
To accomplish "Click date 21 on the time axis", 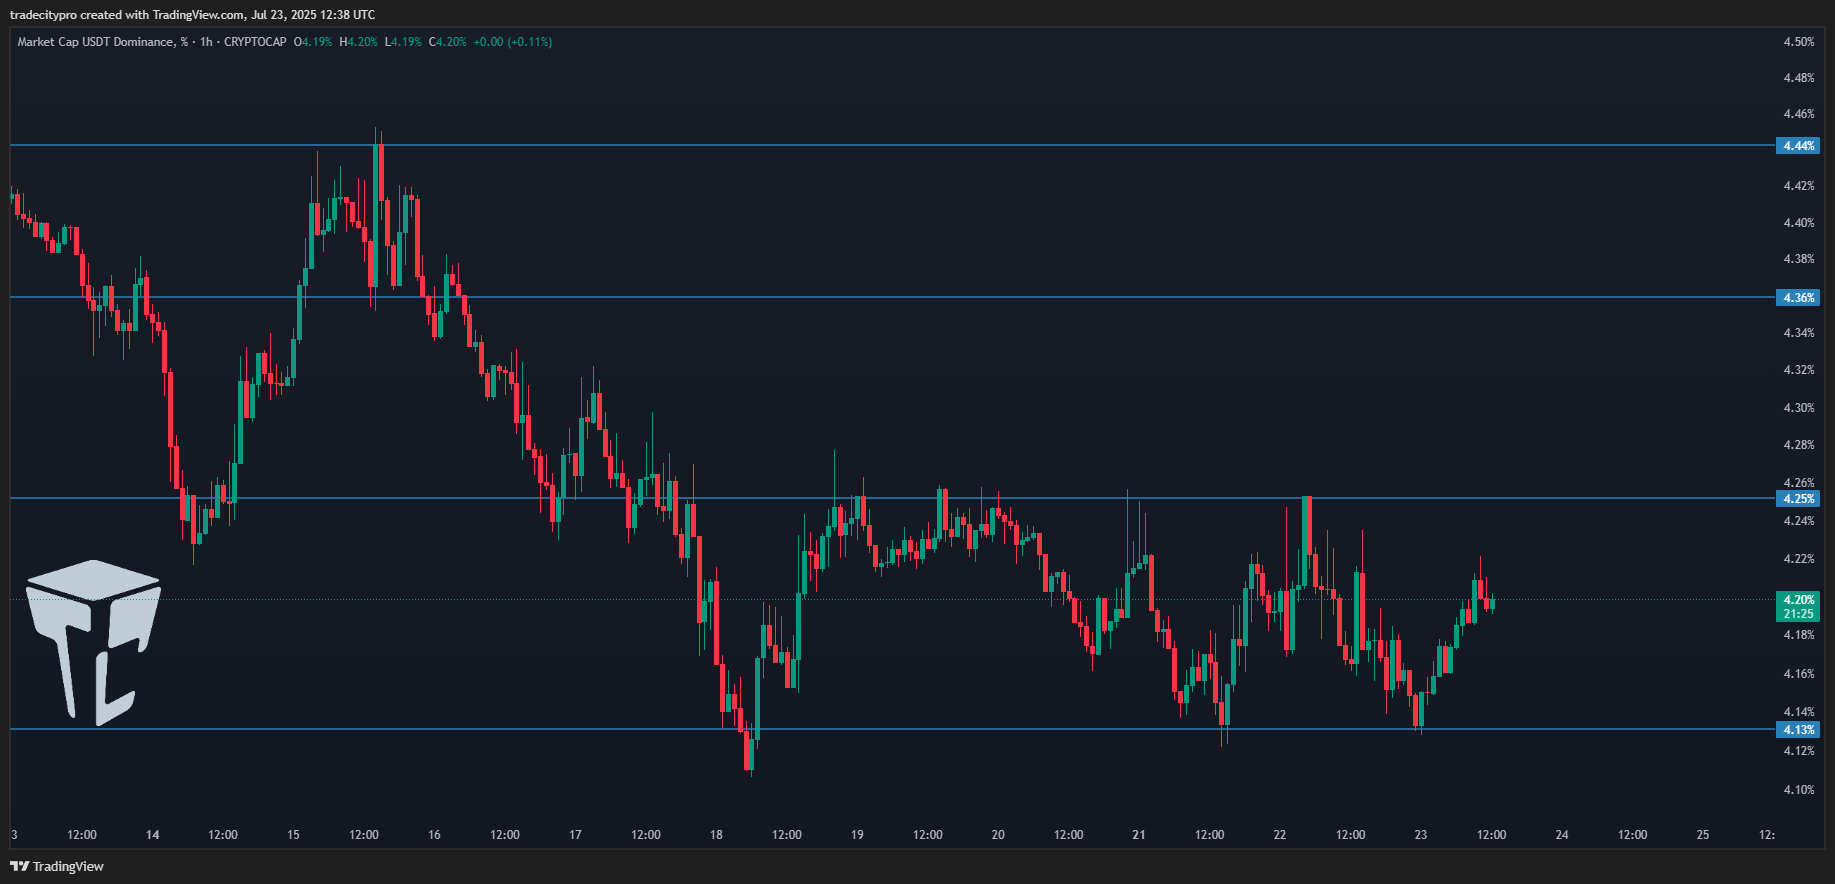I will coord(1139,835).
